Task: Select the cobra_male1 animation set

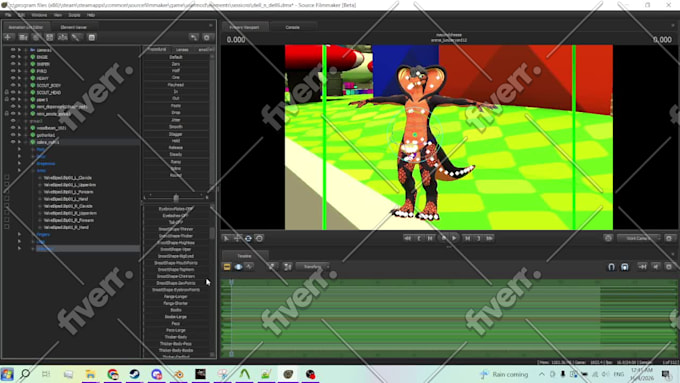Action: coord(48,142)
